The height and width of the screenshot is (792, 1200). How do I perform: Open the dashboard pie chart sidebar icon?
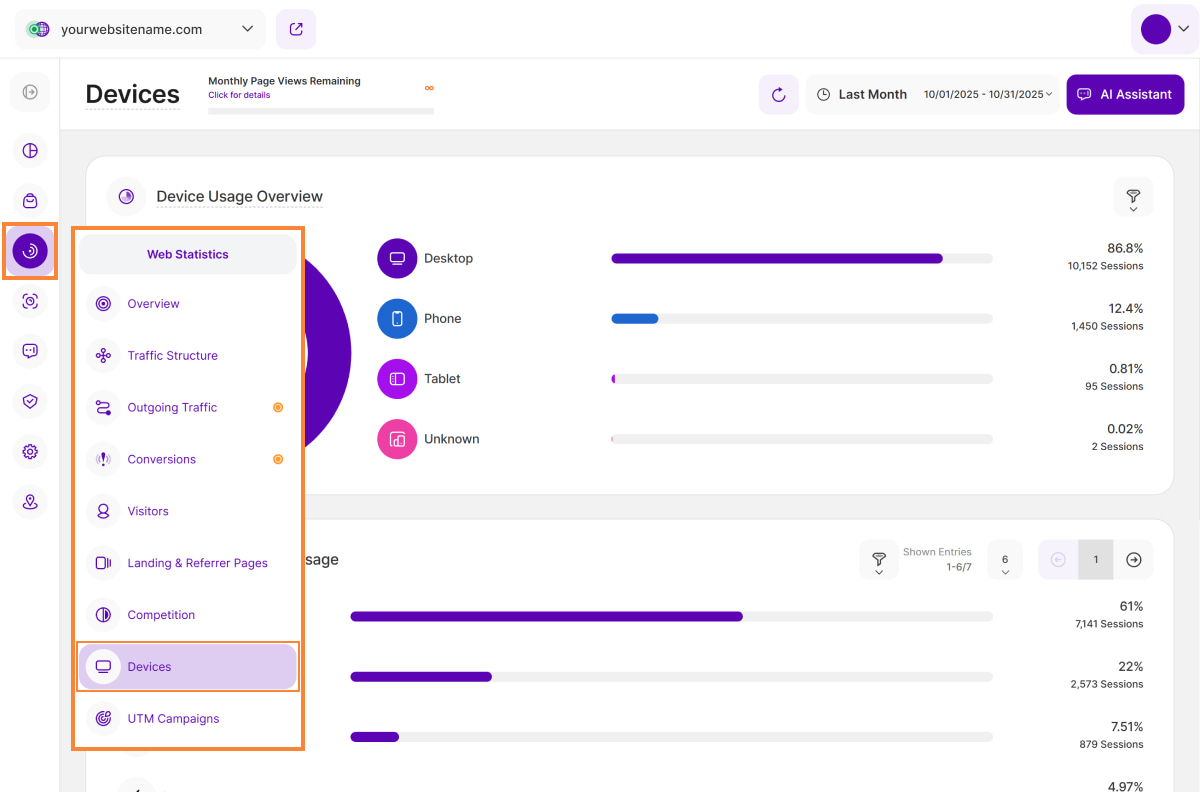pos(30,151)
